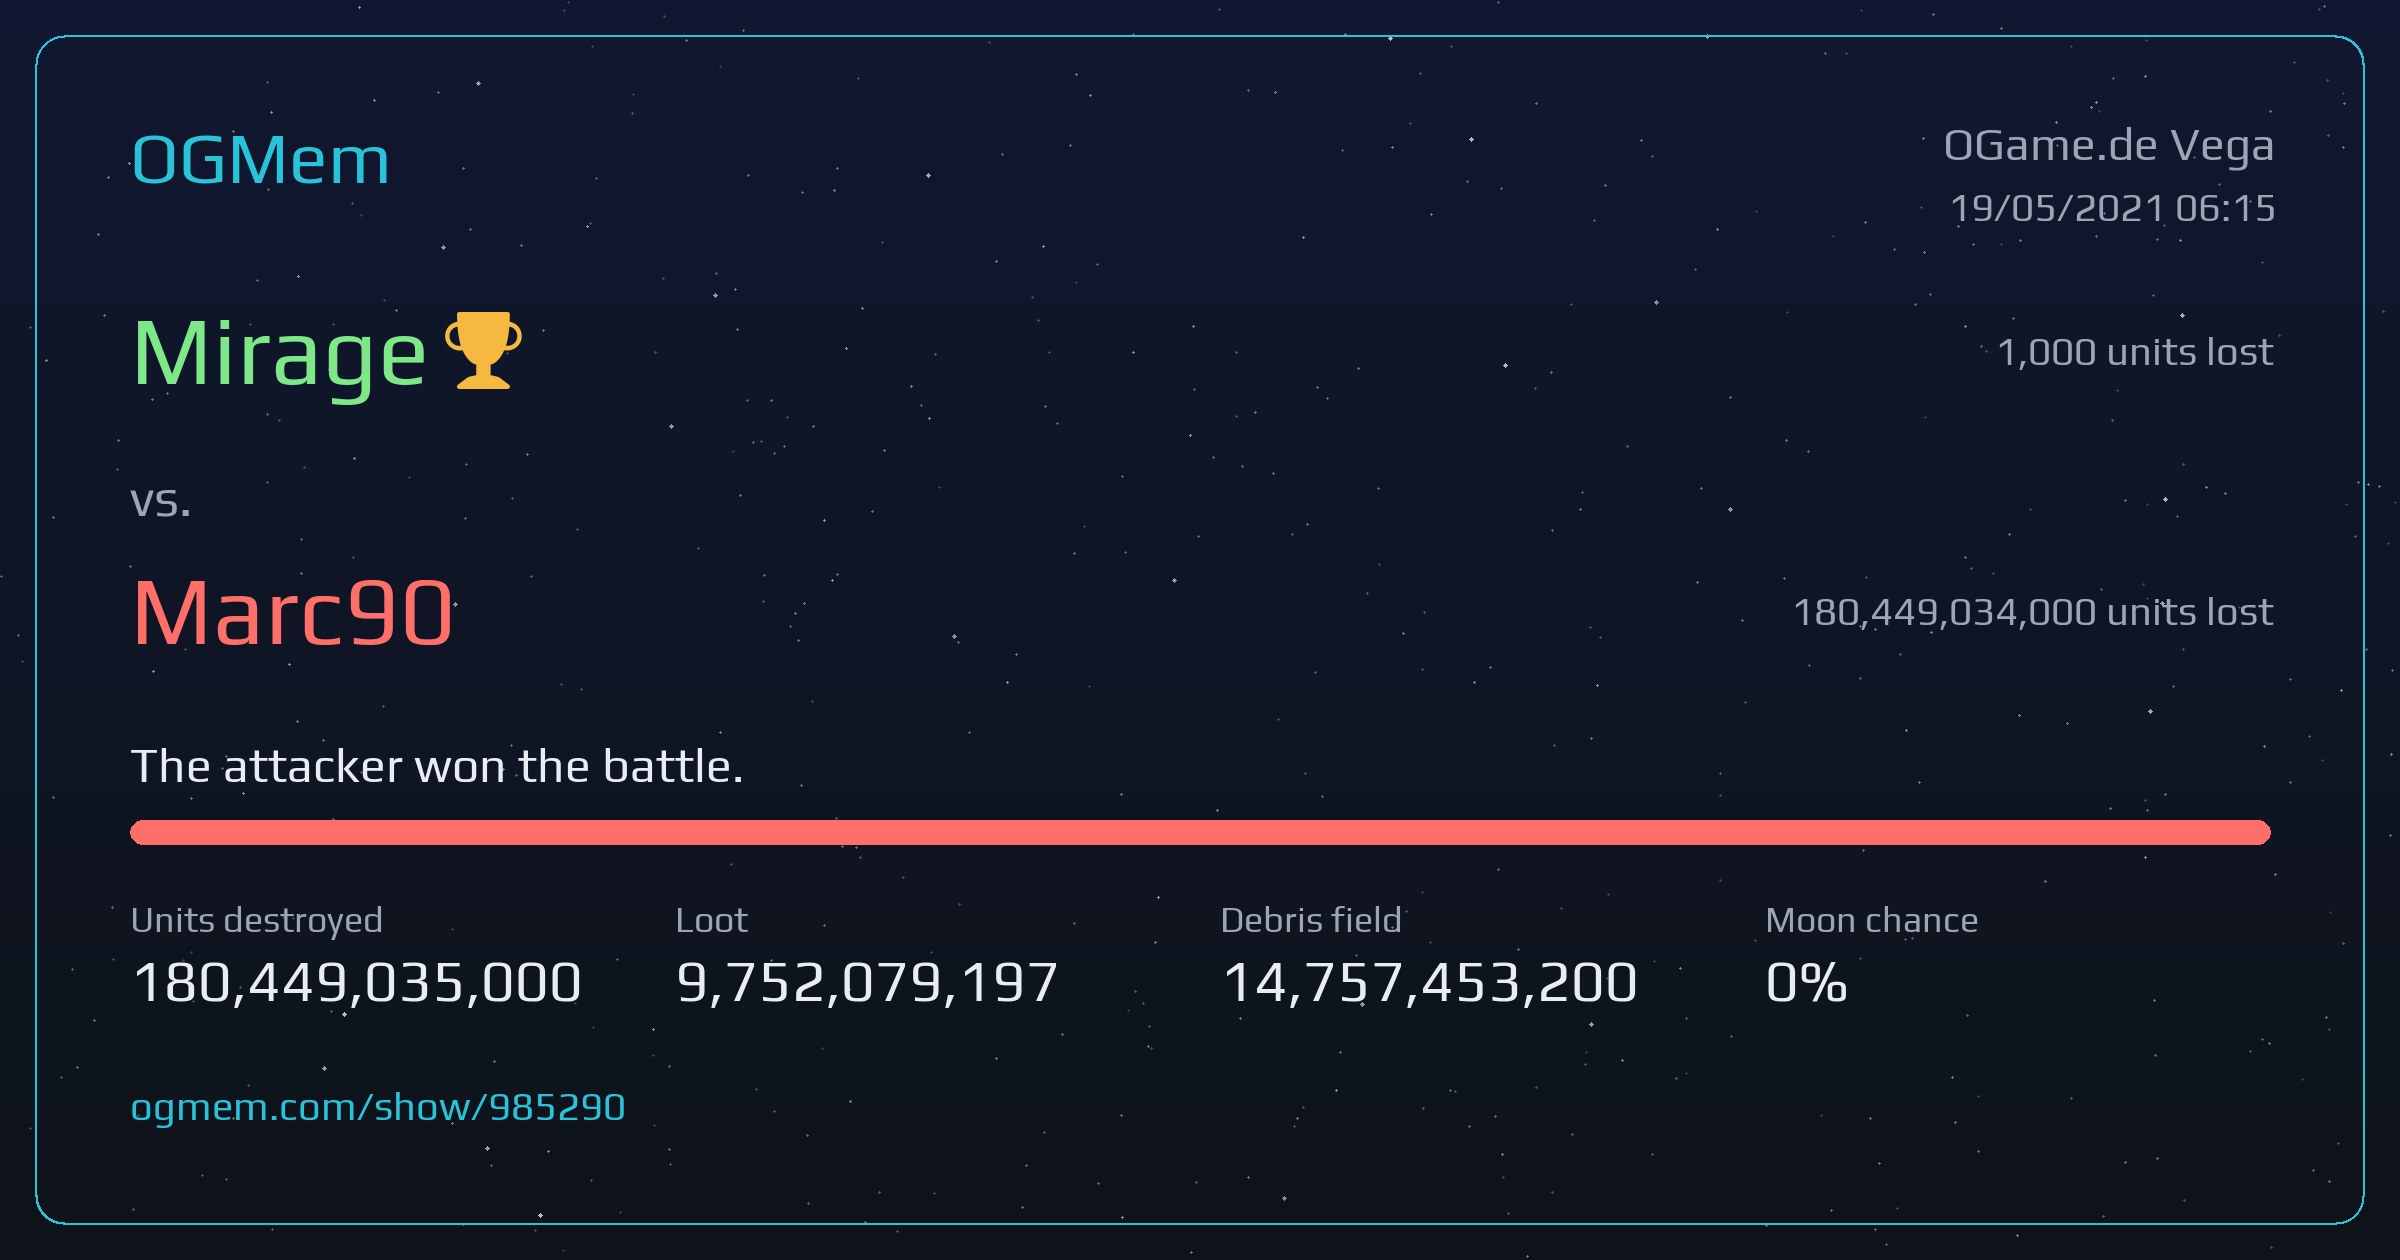Click the 19/05/2021 06:15 timestamp
The width and height of the screenshot is (2400, 1260).
coord(2113,208)
